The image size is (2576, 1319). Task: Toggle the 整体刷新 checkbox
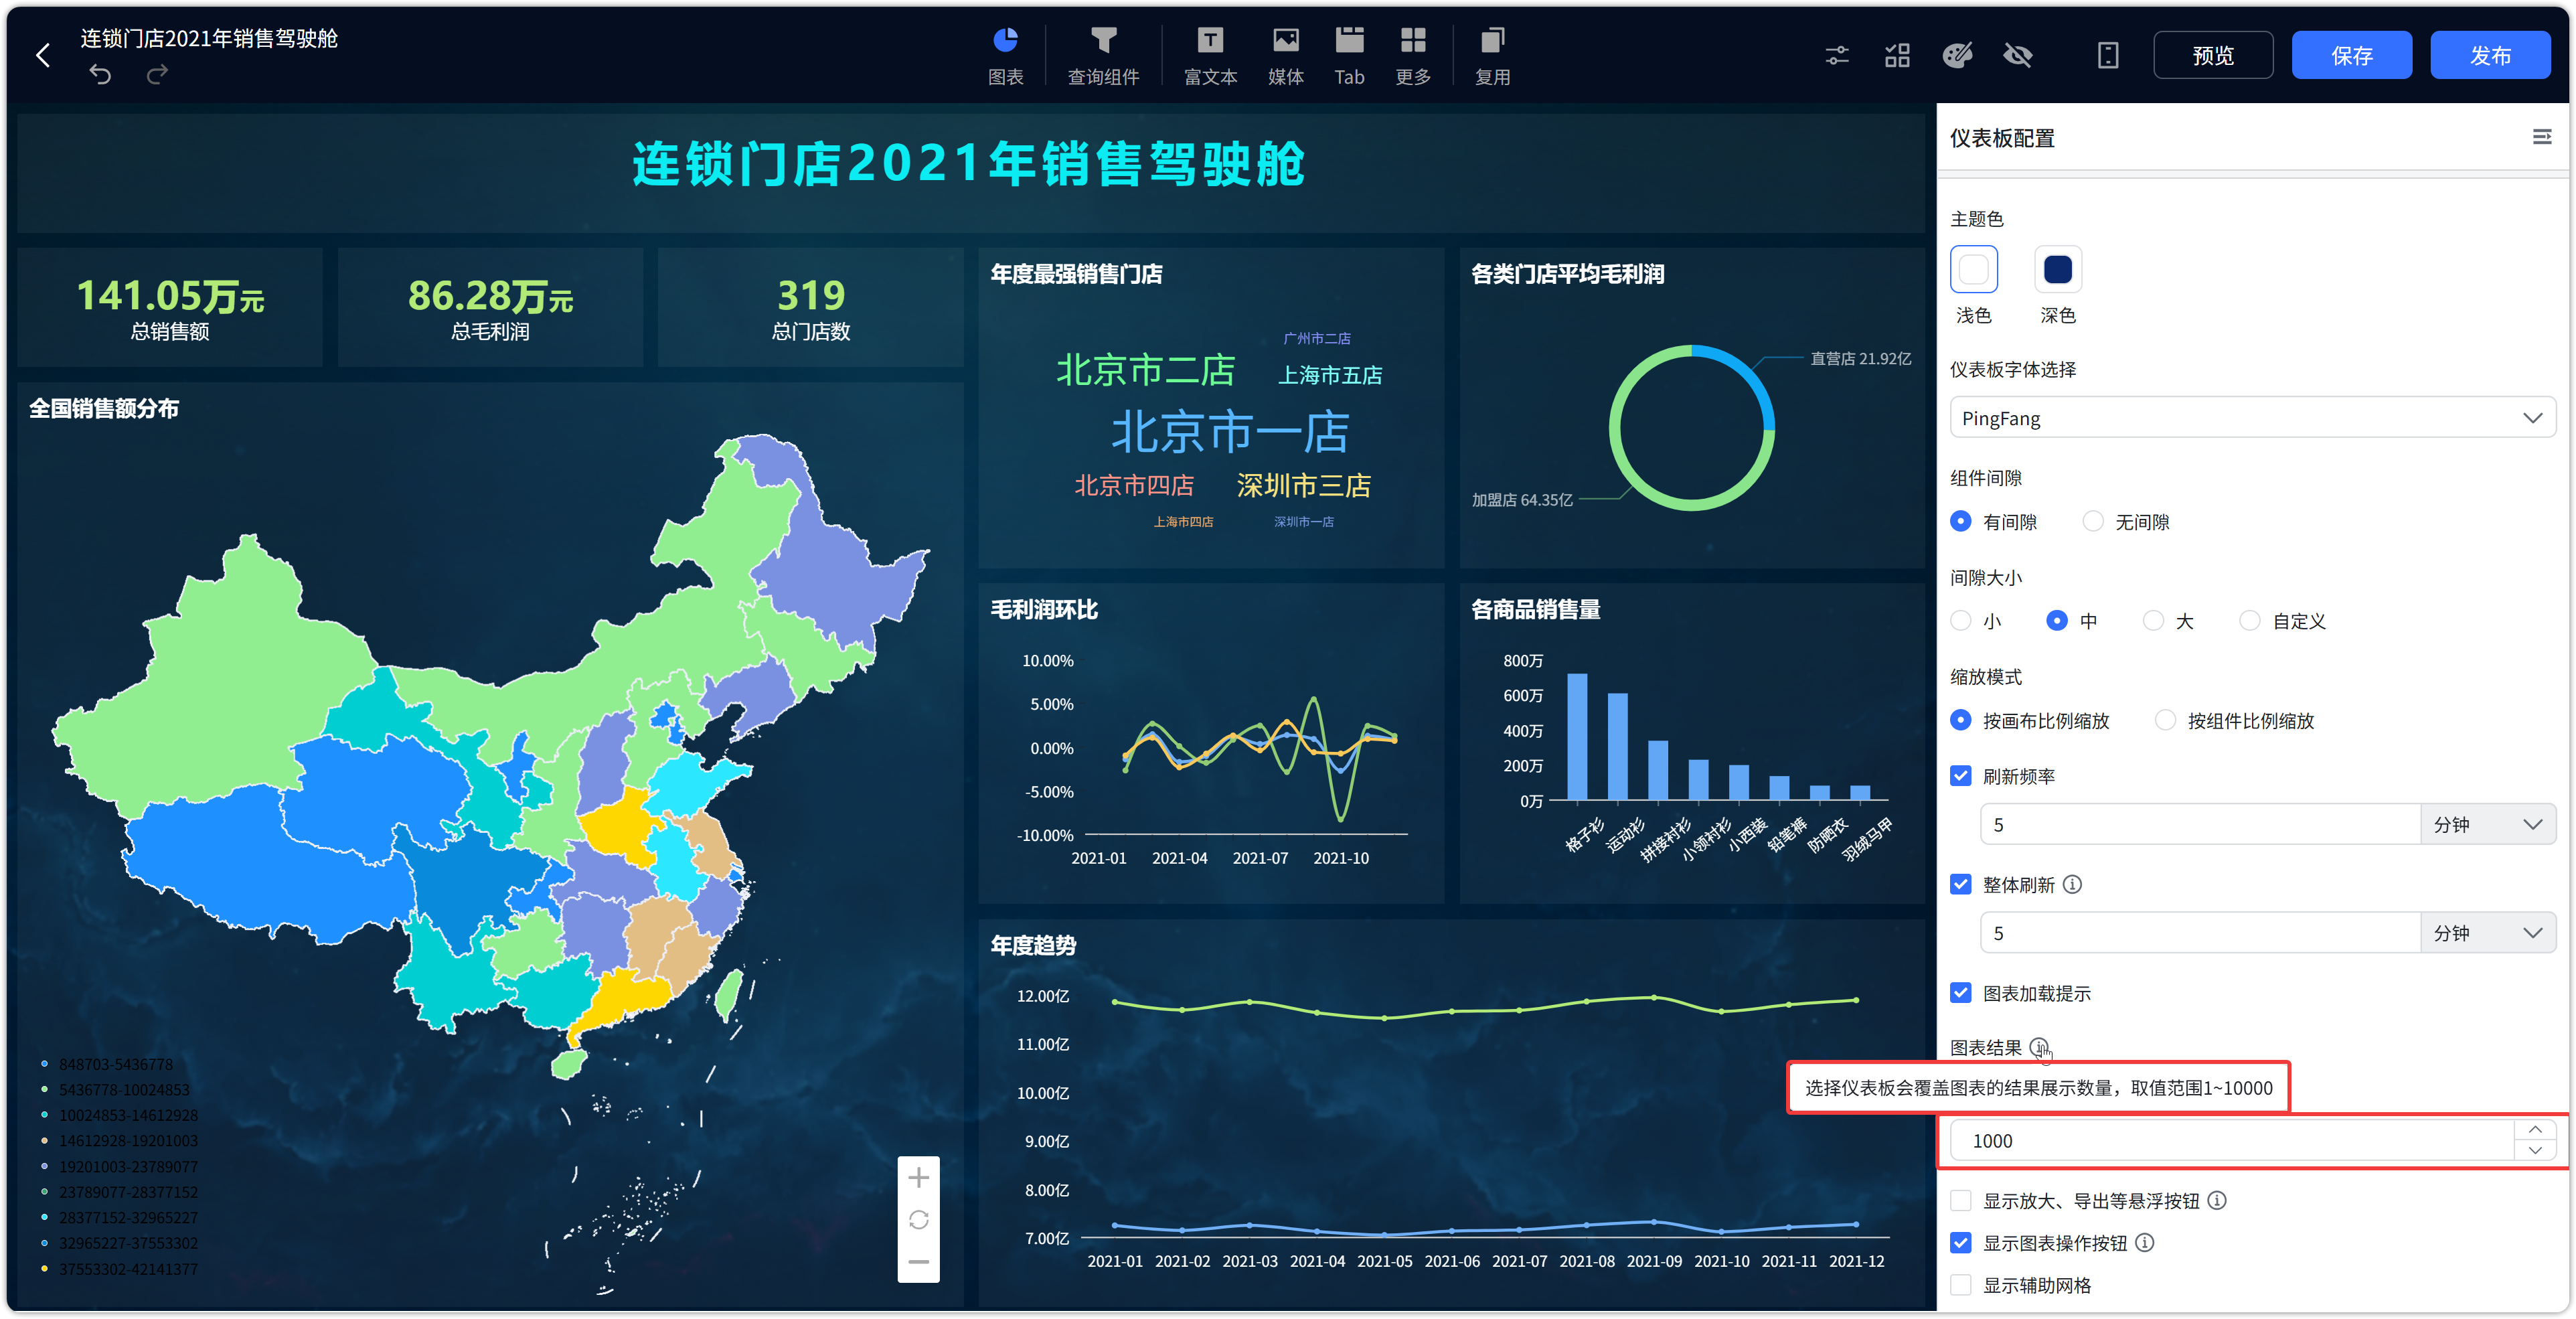tap(1961, 884)
